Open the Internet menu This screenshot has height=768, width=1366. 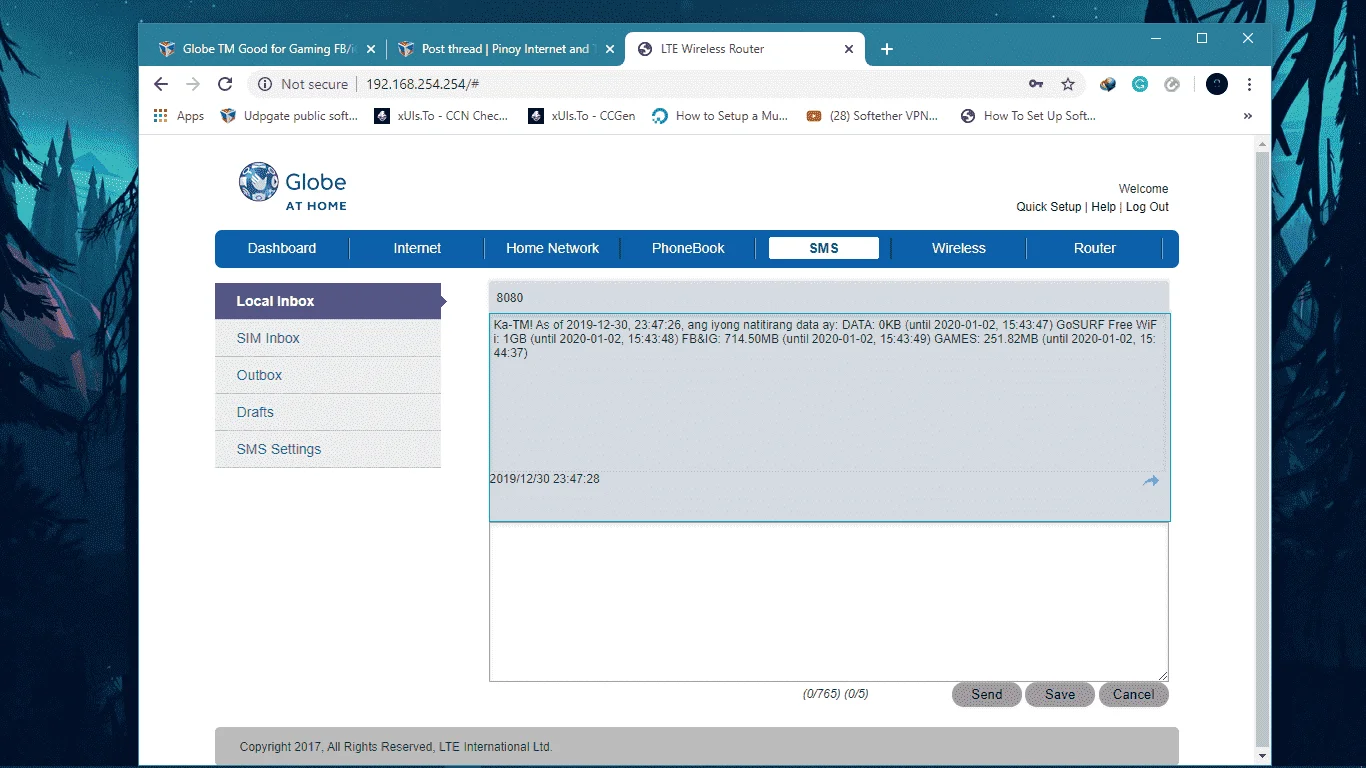417,248
